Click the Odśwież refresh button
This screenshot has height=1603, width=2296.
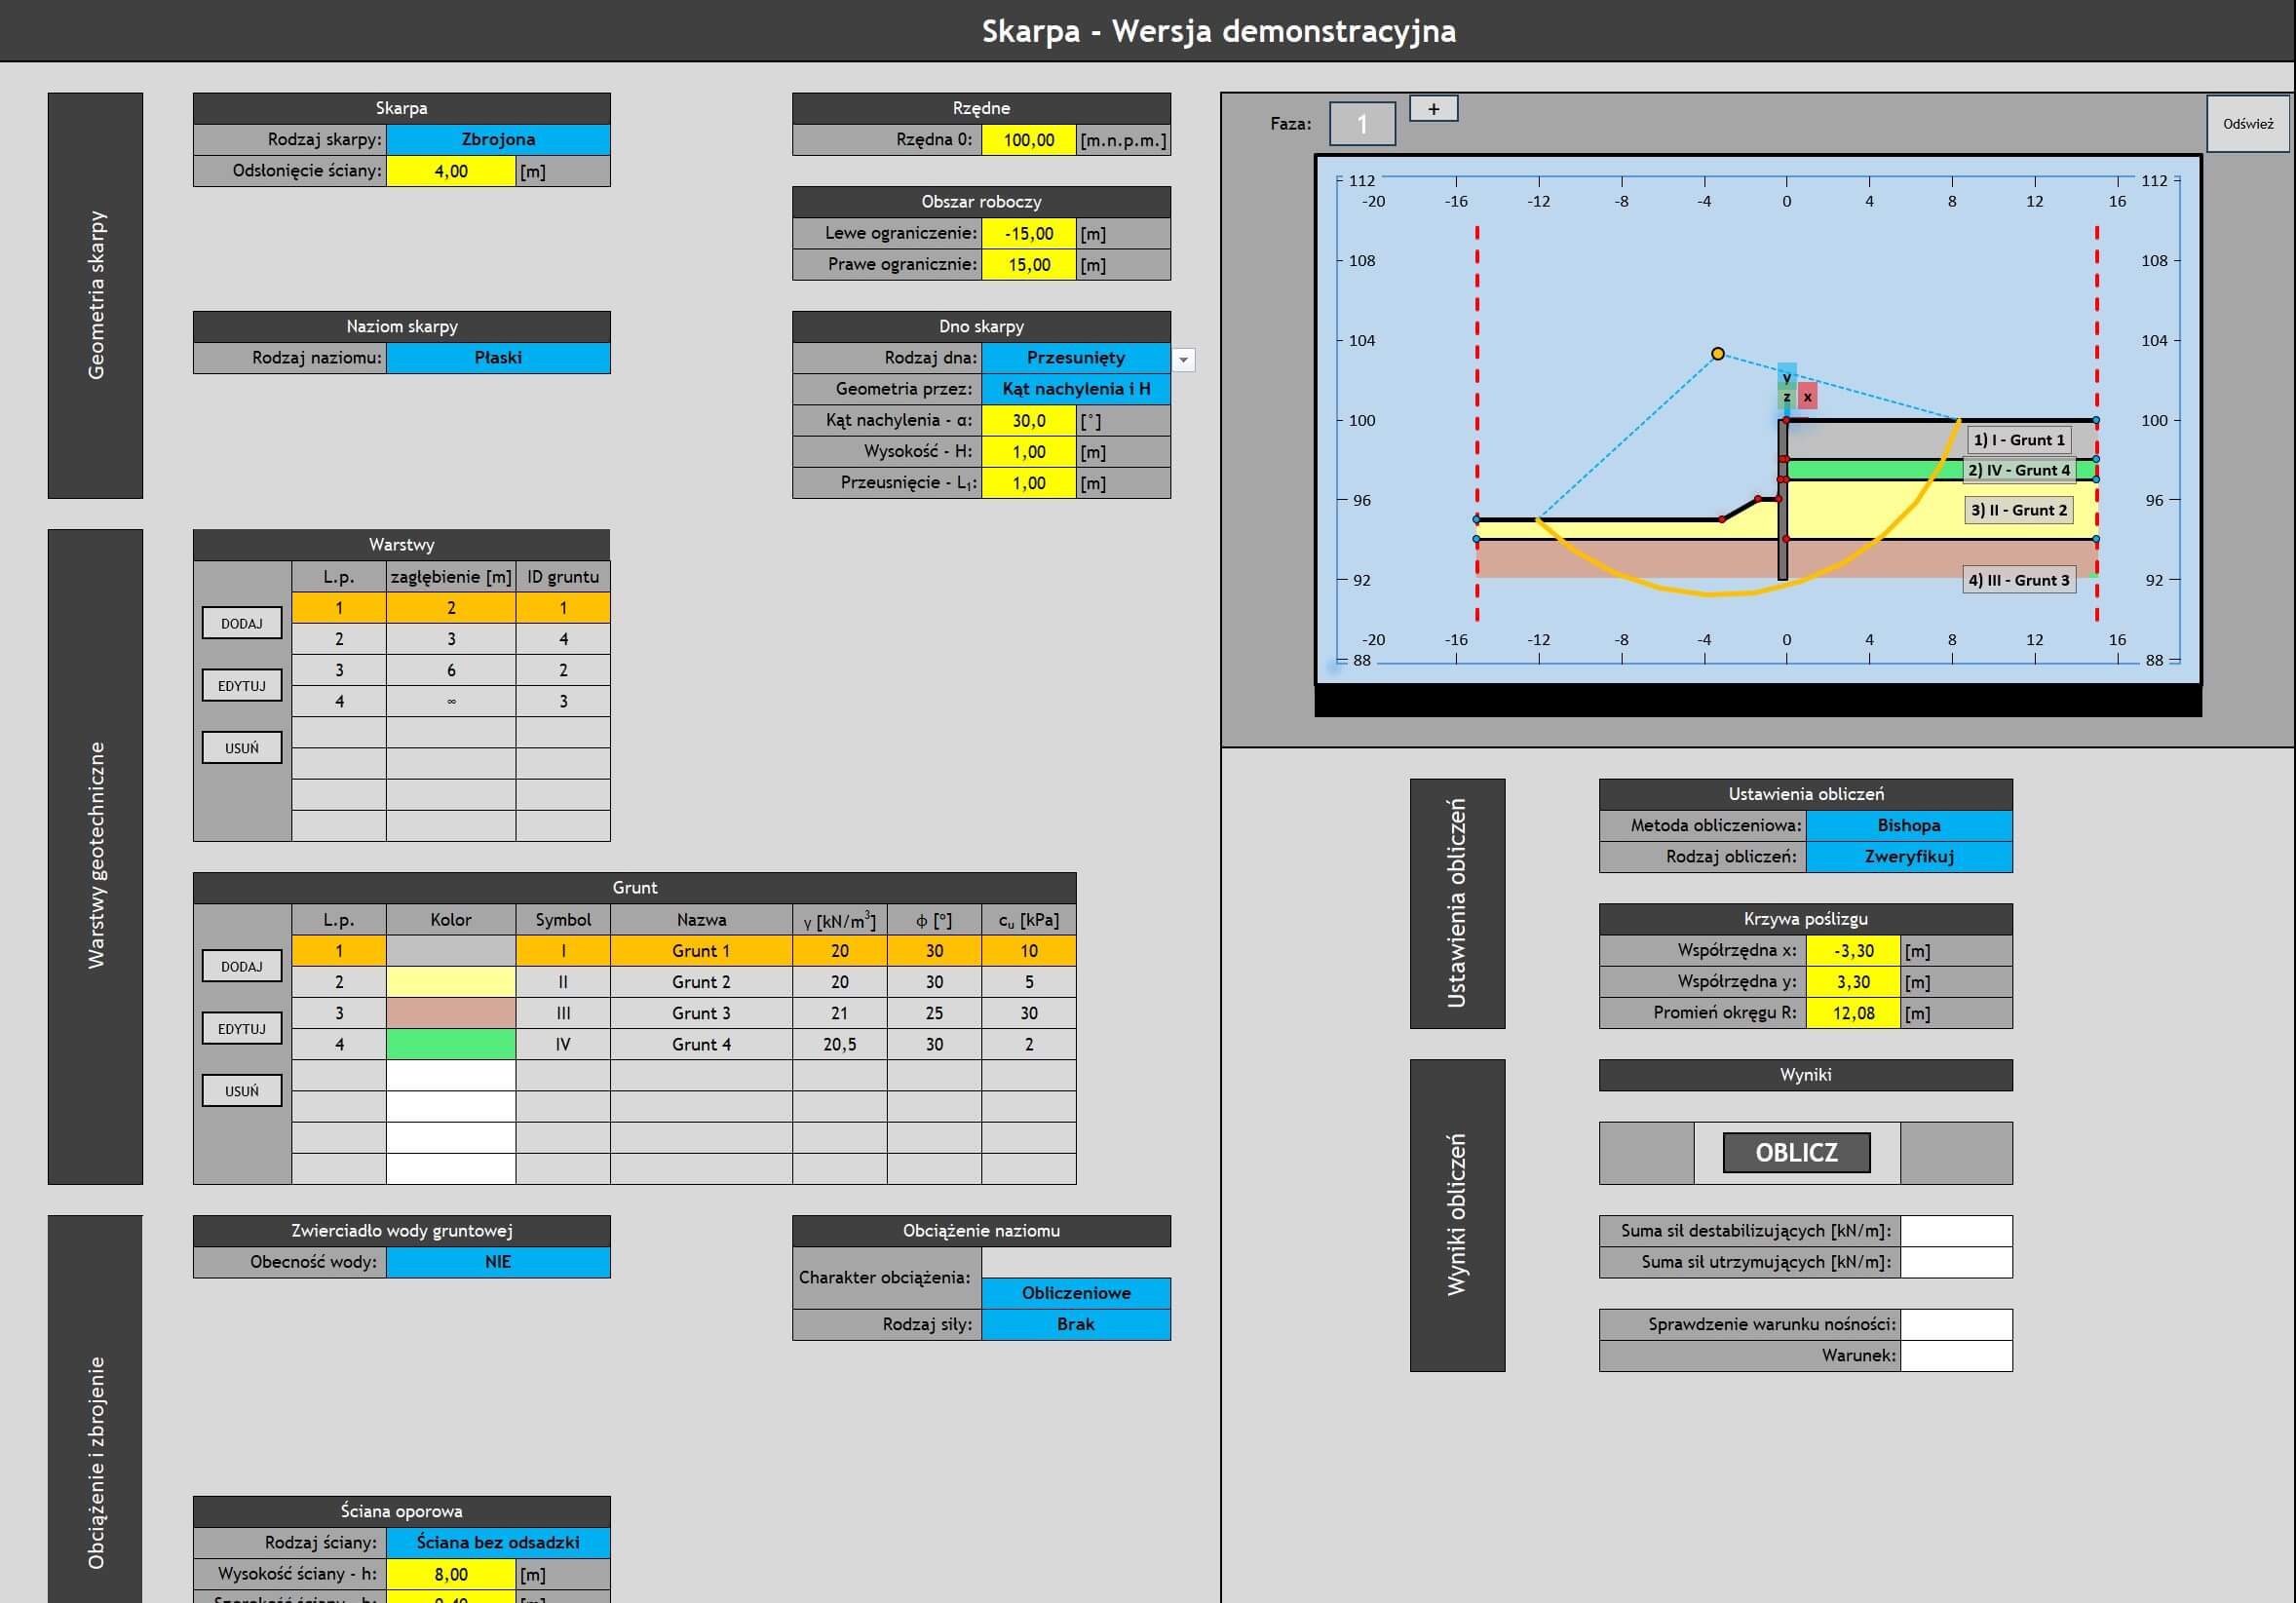point(2247,124)
